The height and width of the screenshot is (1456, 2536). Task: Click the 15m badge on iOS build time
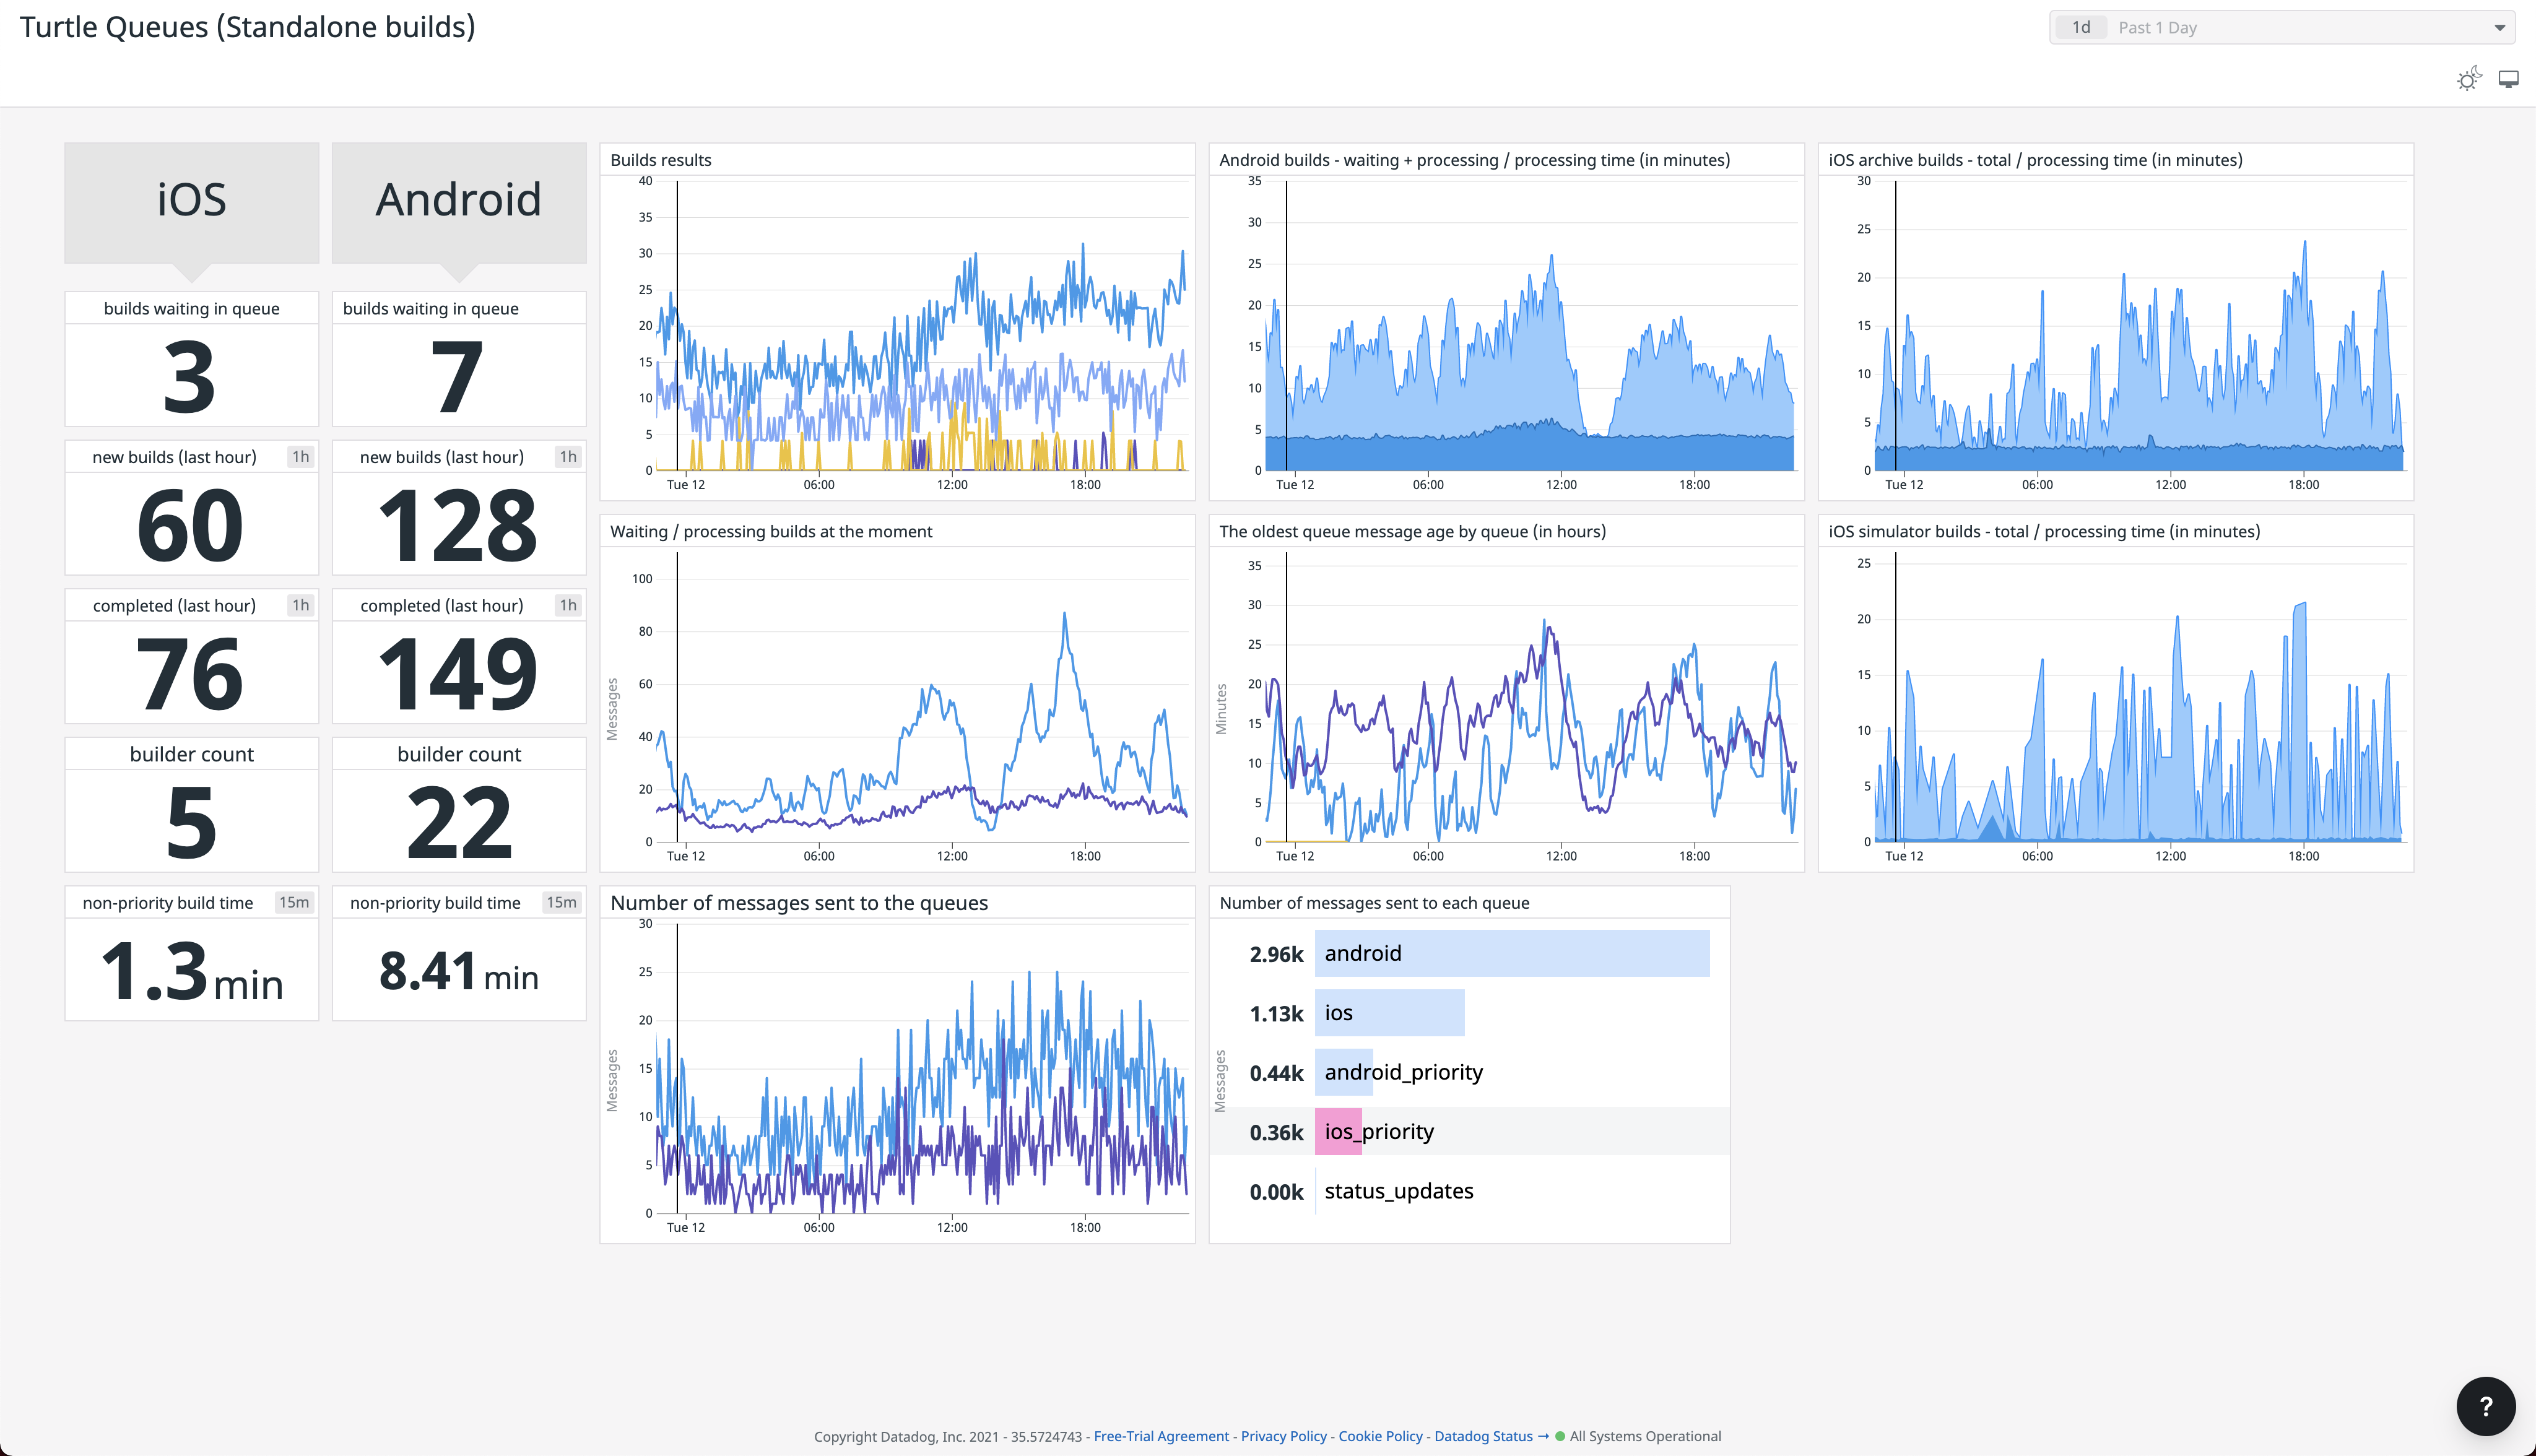(x=294, y=902)
